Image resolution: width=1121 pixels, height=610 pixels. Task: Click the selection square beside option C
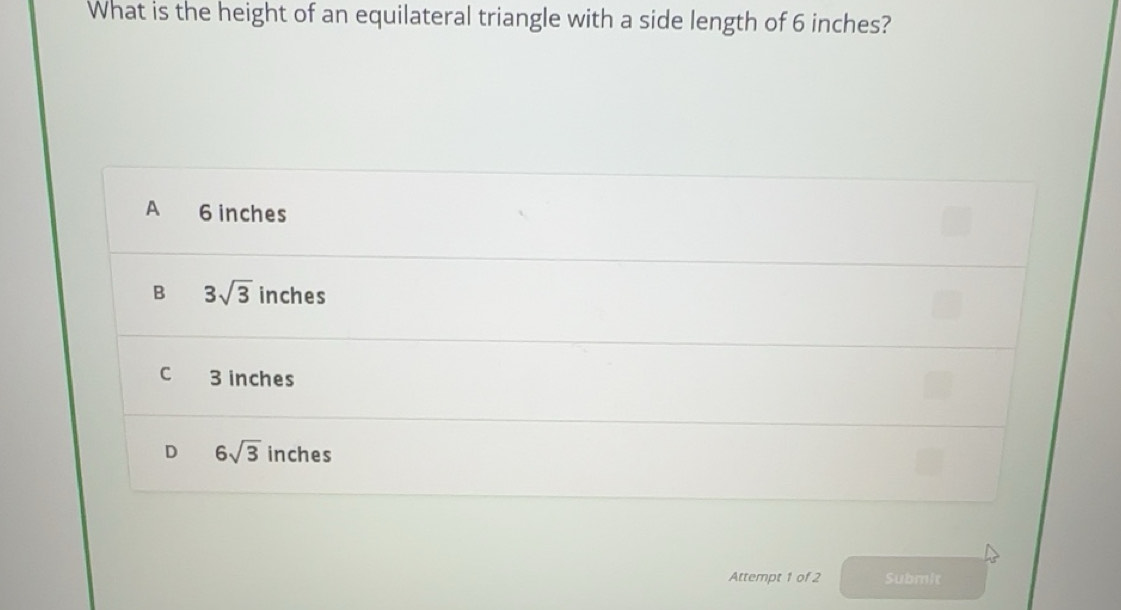pyautogui.click(x=936, y=385)
